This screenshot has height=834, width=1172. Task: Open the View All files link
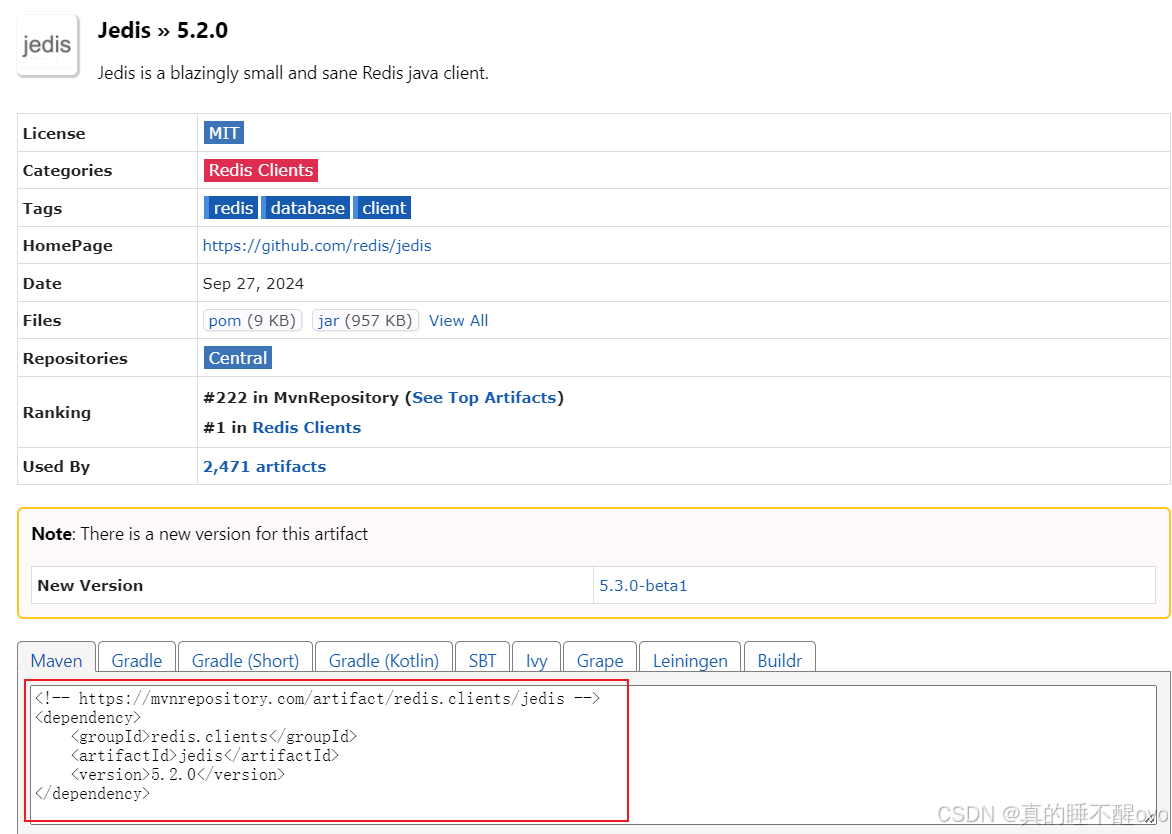point(458,321)
